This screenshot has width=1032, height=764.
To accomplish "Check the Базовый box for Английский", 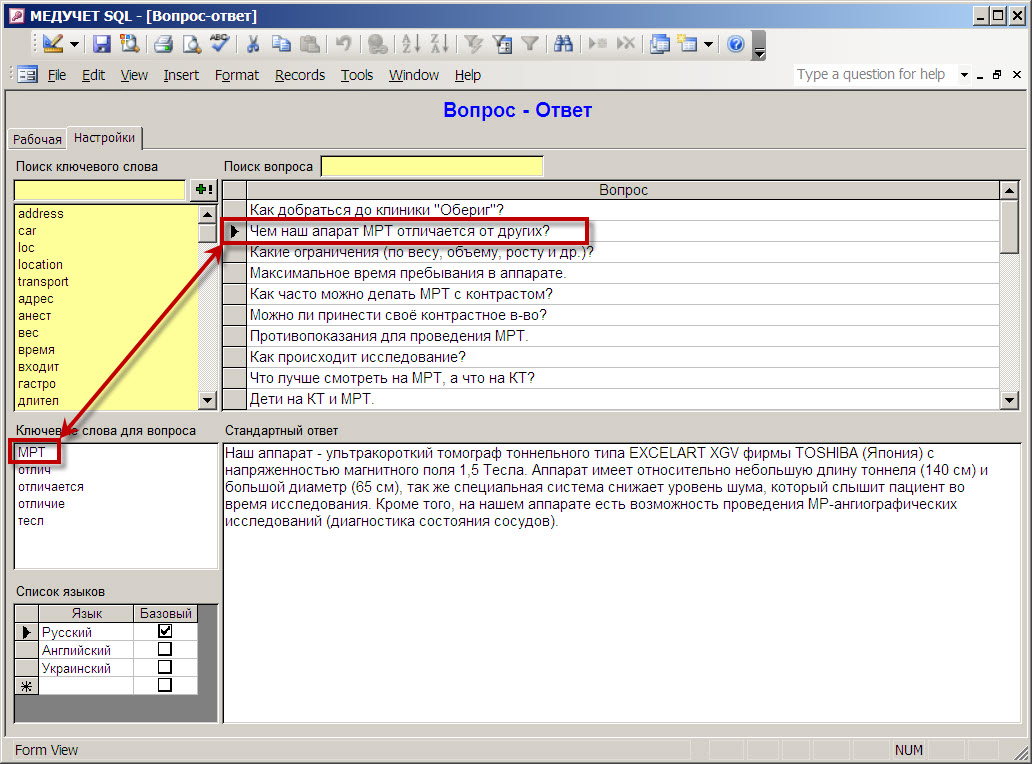I will (x=165, y=650).
